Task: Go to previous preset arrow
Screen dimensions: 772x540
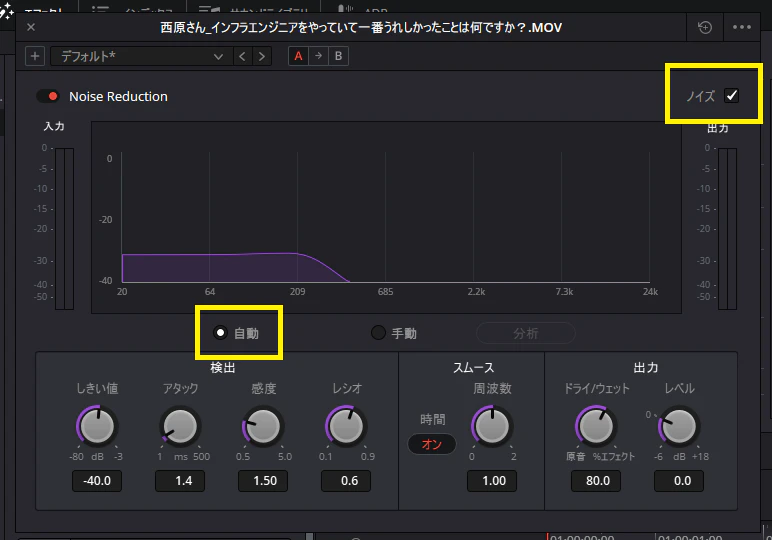Action: pyautogui.click(x=242, y=56)
